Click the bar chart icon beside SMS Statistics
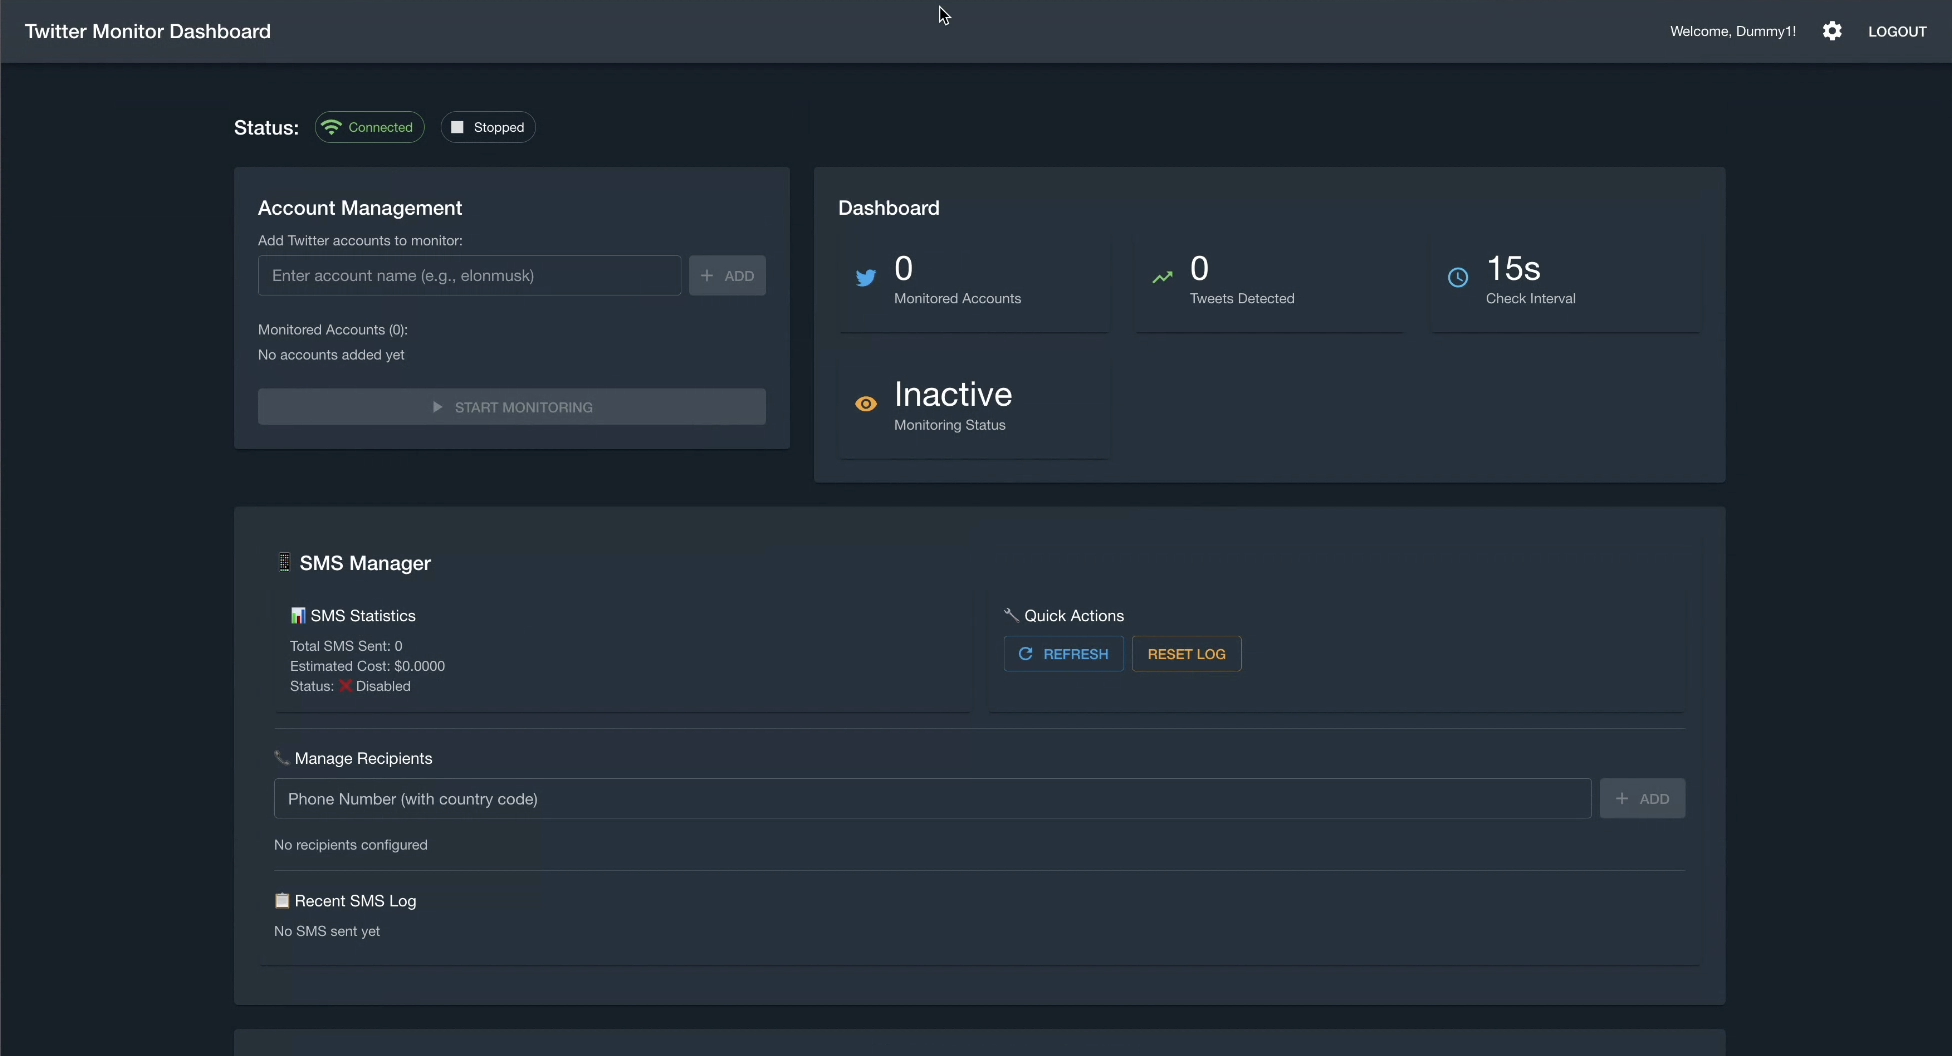 coord(298,615)
